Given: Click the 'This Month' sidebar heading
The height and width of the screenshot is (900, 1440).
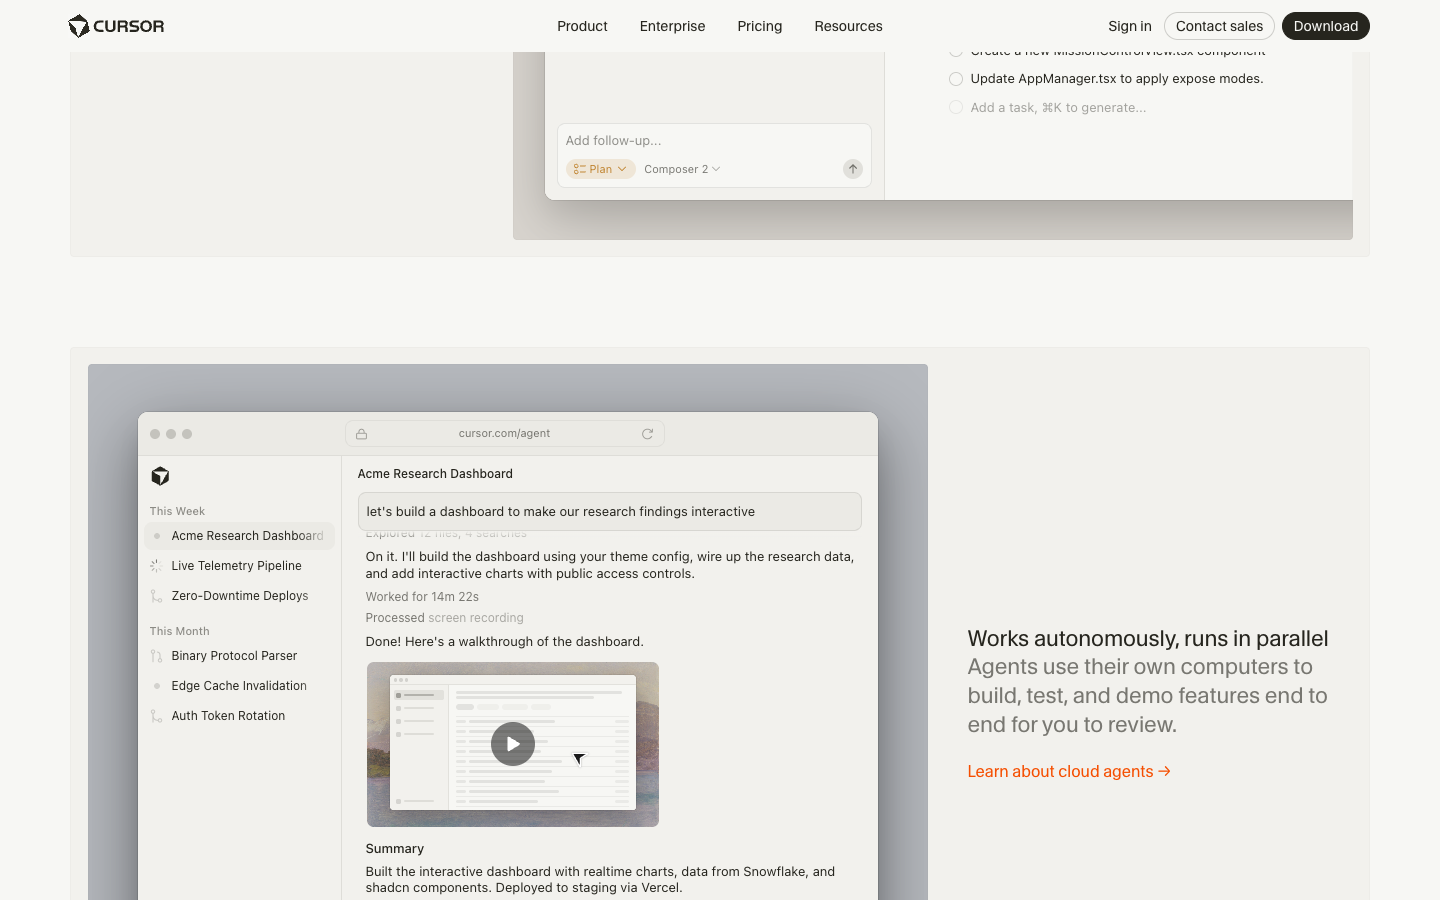Looking at the screenshot, I should coord(180,631).
